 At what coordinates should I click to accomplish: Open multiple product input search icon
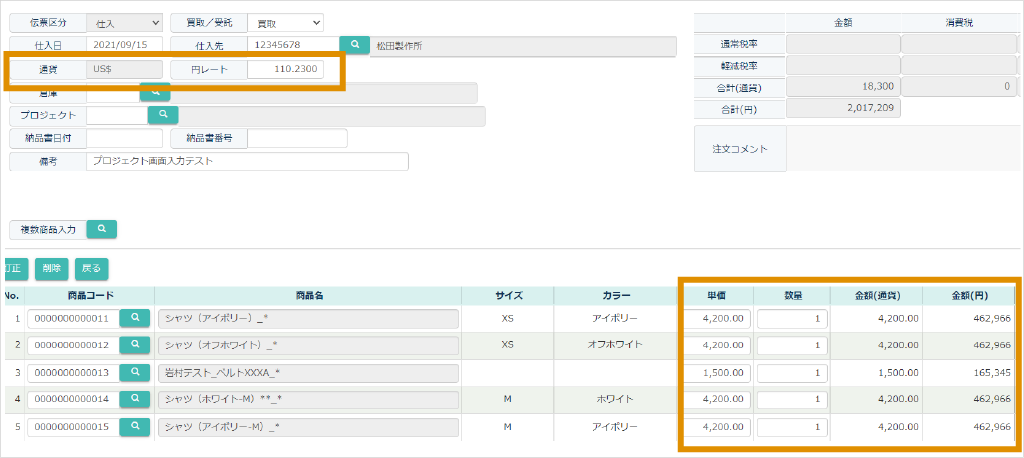[102, 229]
